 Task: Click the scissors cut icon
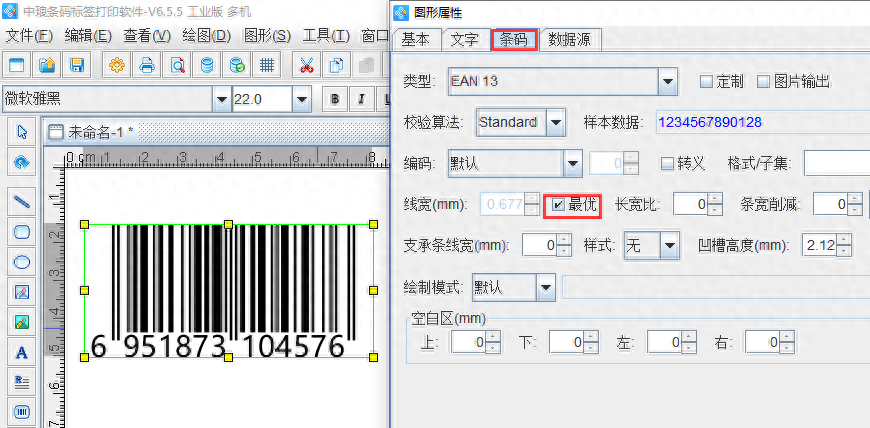tap(306, 66)
